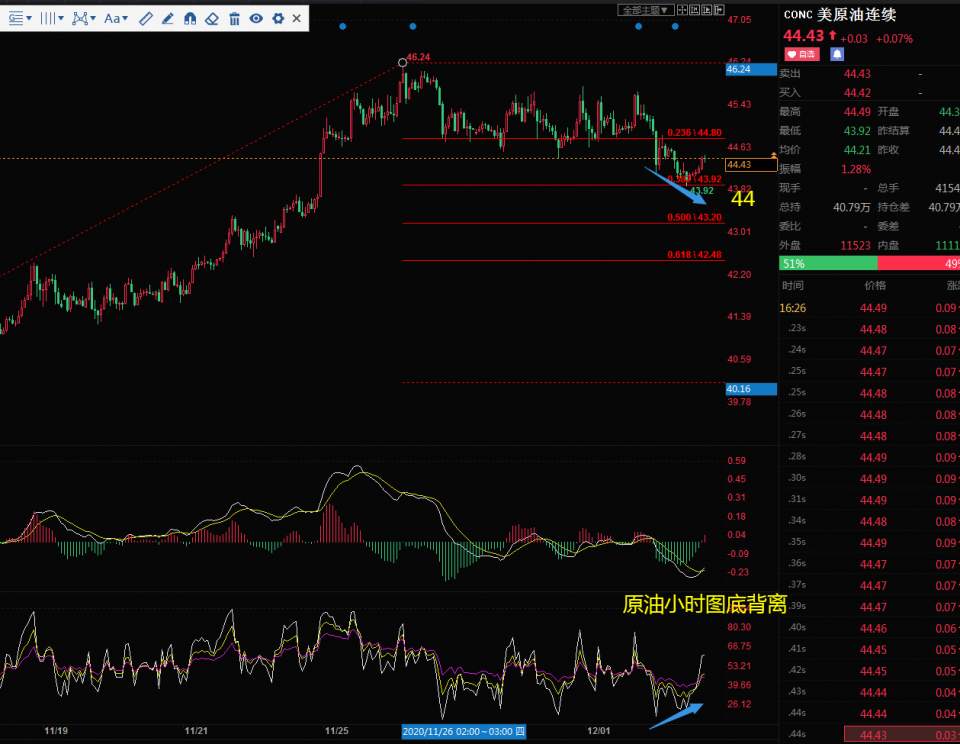
Task: Click the 12/01 date on time axis
Action: [599, 731]
